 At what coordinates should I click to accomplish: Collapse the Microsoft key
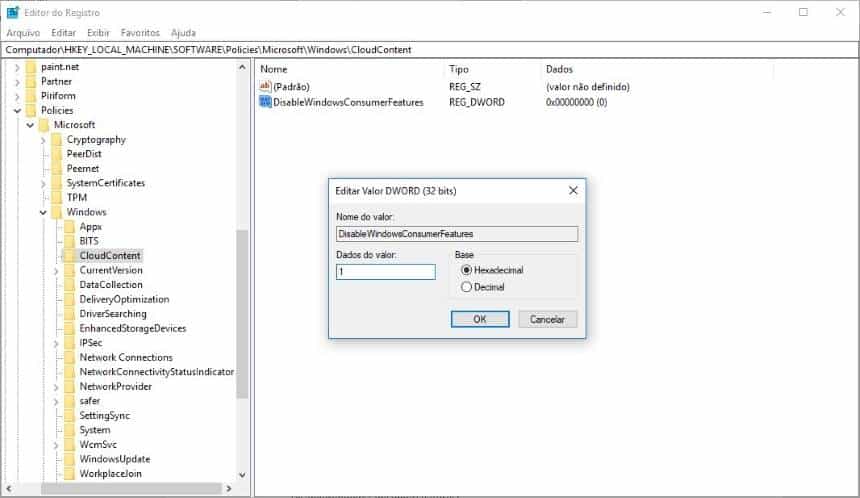coord(30,125)
